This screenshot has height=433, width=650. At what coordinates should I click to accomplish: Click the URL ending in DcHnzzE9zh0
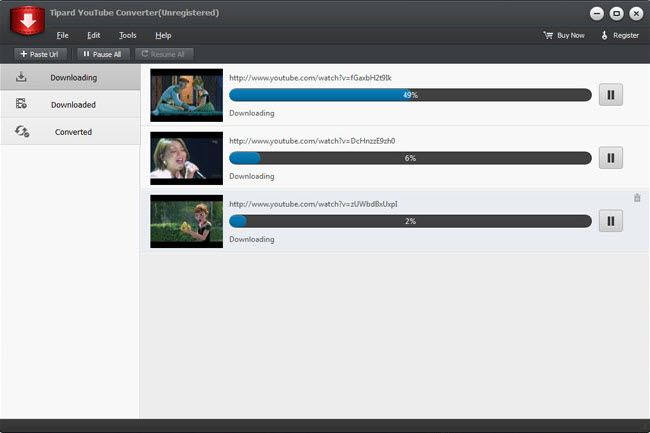pos(312,141)
